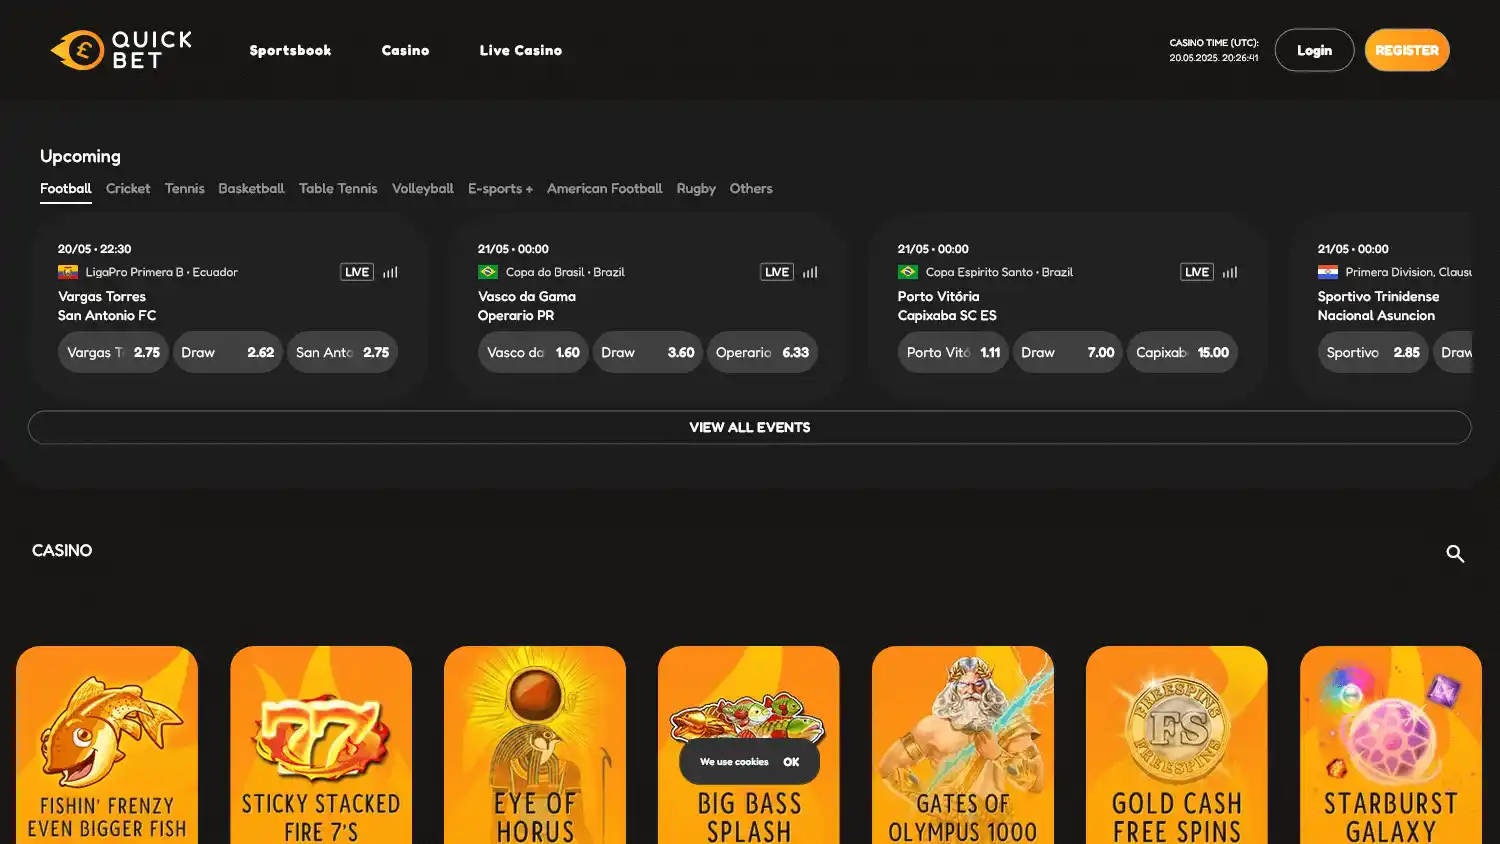This screenshot has height=844, width=1500.
Task: Click the Brazil flag beside Copa Espirito Santo
Action: (908, 272)
